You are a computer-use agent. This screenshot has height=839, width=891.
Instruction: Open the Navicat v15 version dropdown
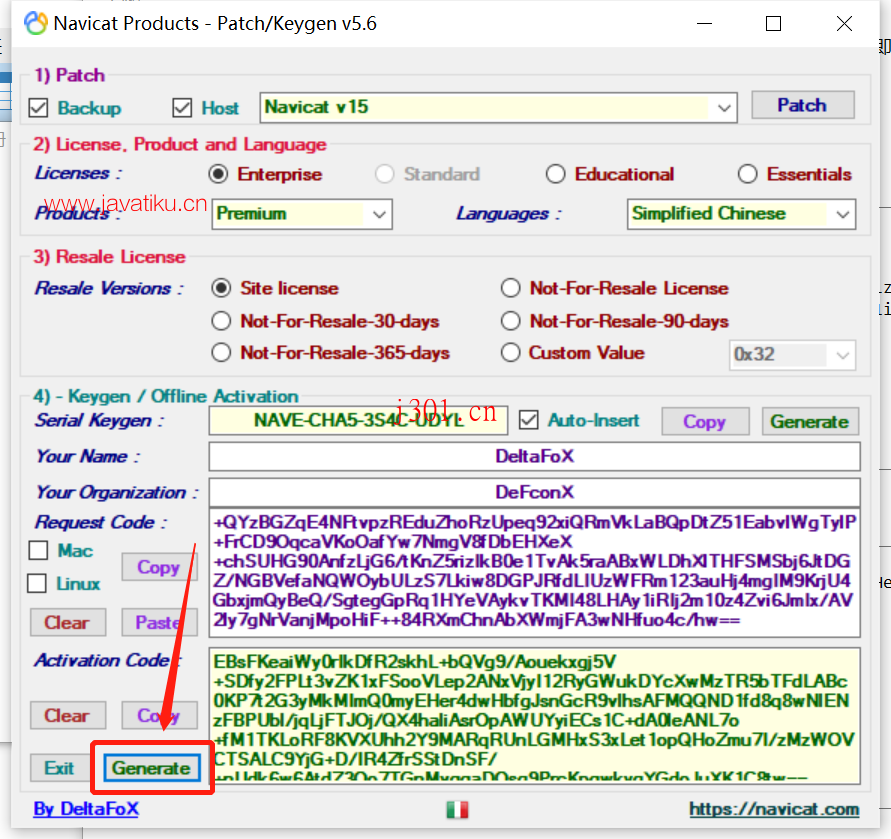498,107
